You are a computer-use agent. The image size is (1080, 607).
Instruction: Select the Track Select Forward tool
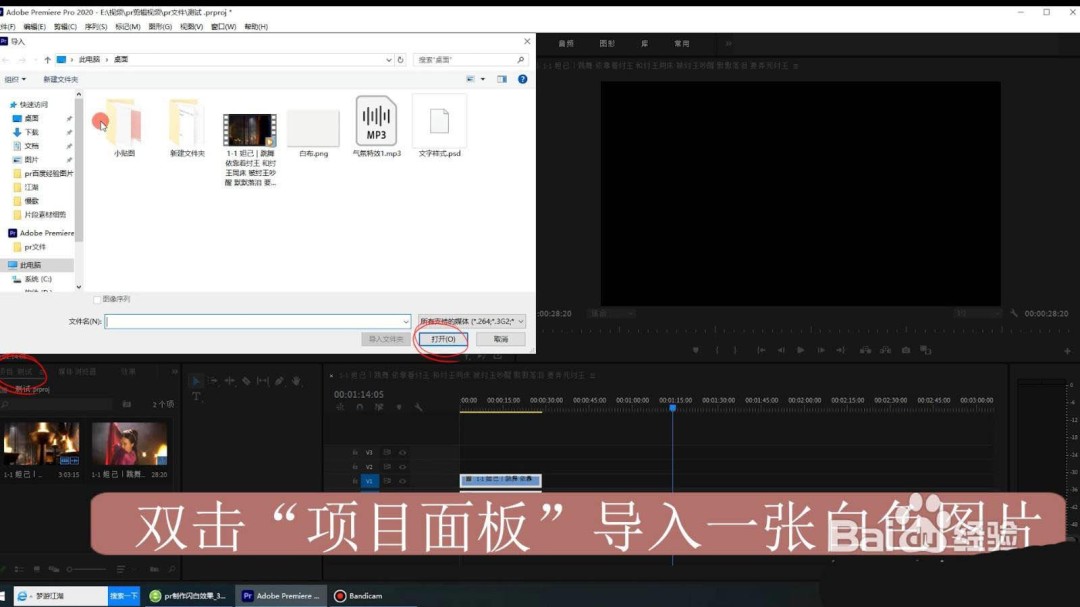(x=214, y=381)
